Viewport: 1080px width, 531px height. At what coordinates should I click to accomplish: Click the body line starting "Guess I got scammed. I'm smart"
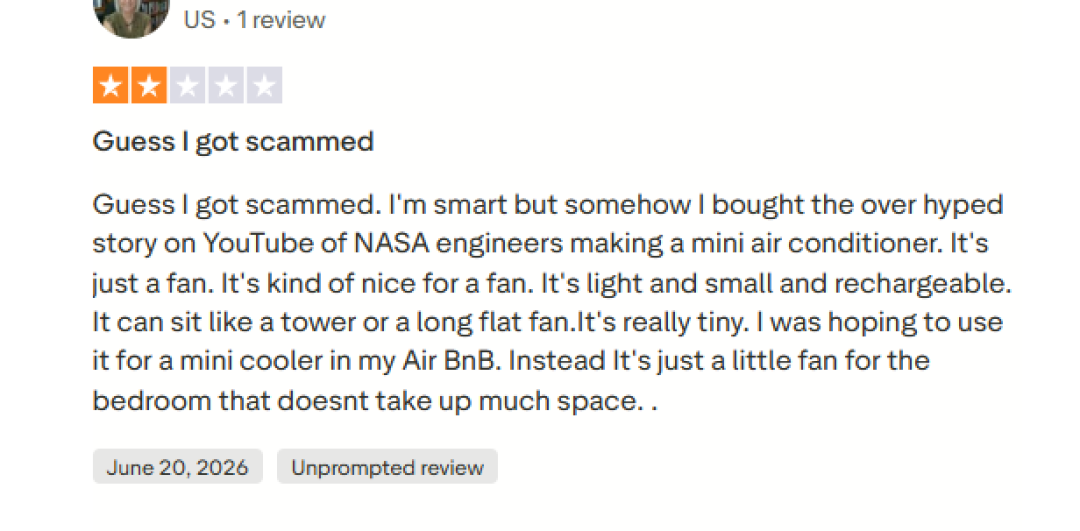click(548, 205)
